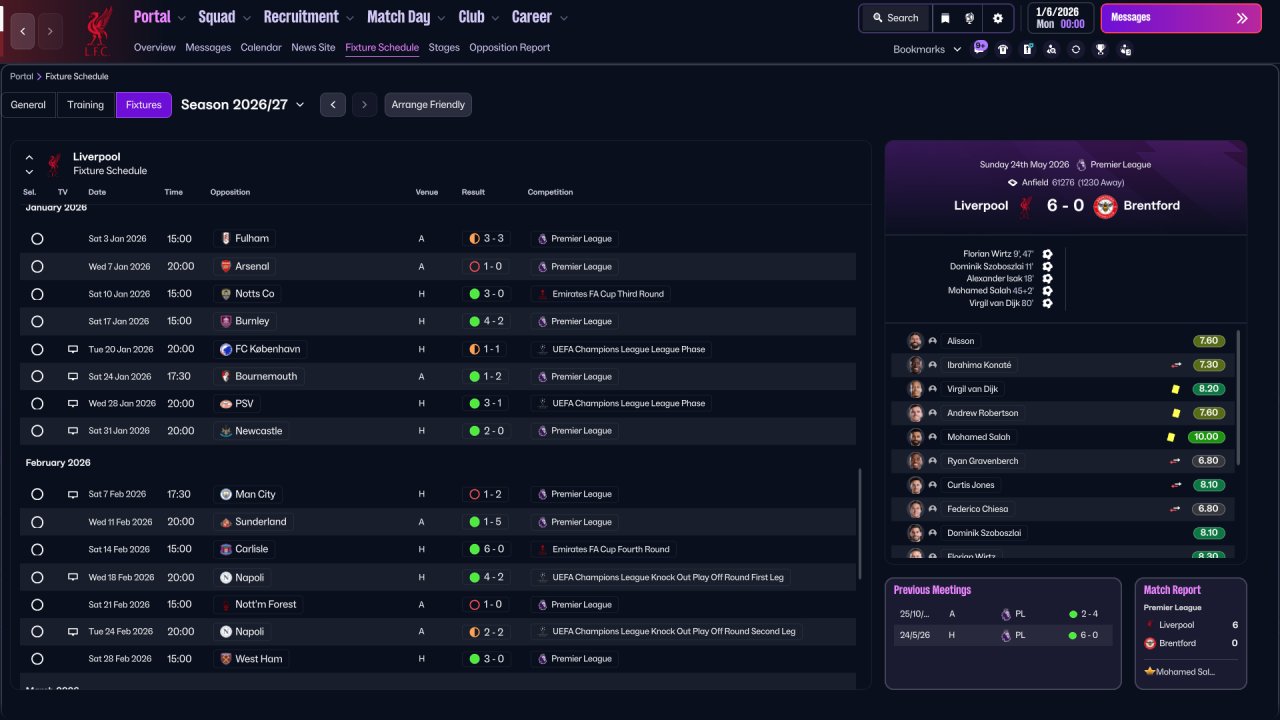Click the Portal breadcrumb link
Viewport: 1280px width, 720px height.
point(21,77)
